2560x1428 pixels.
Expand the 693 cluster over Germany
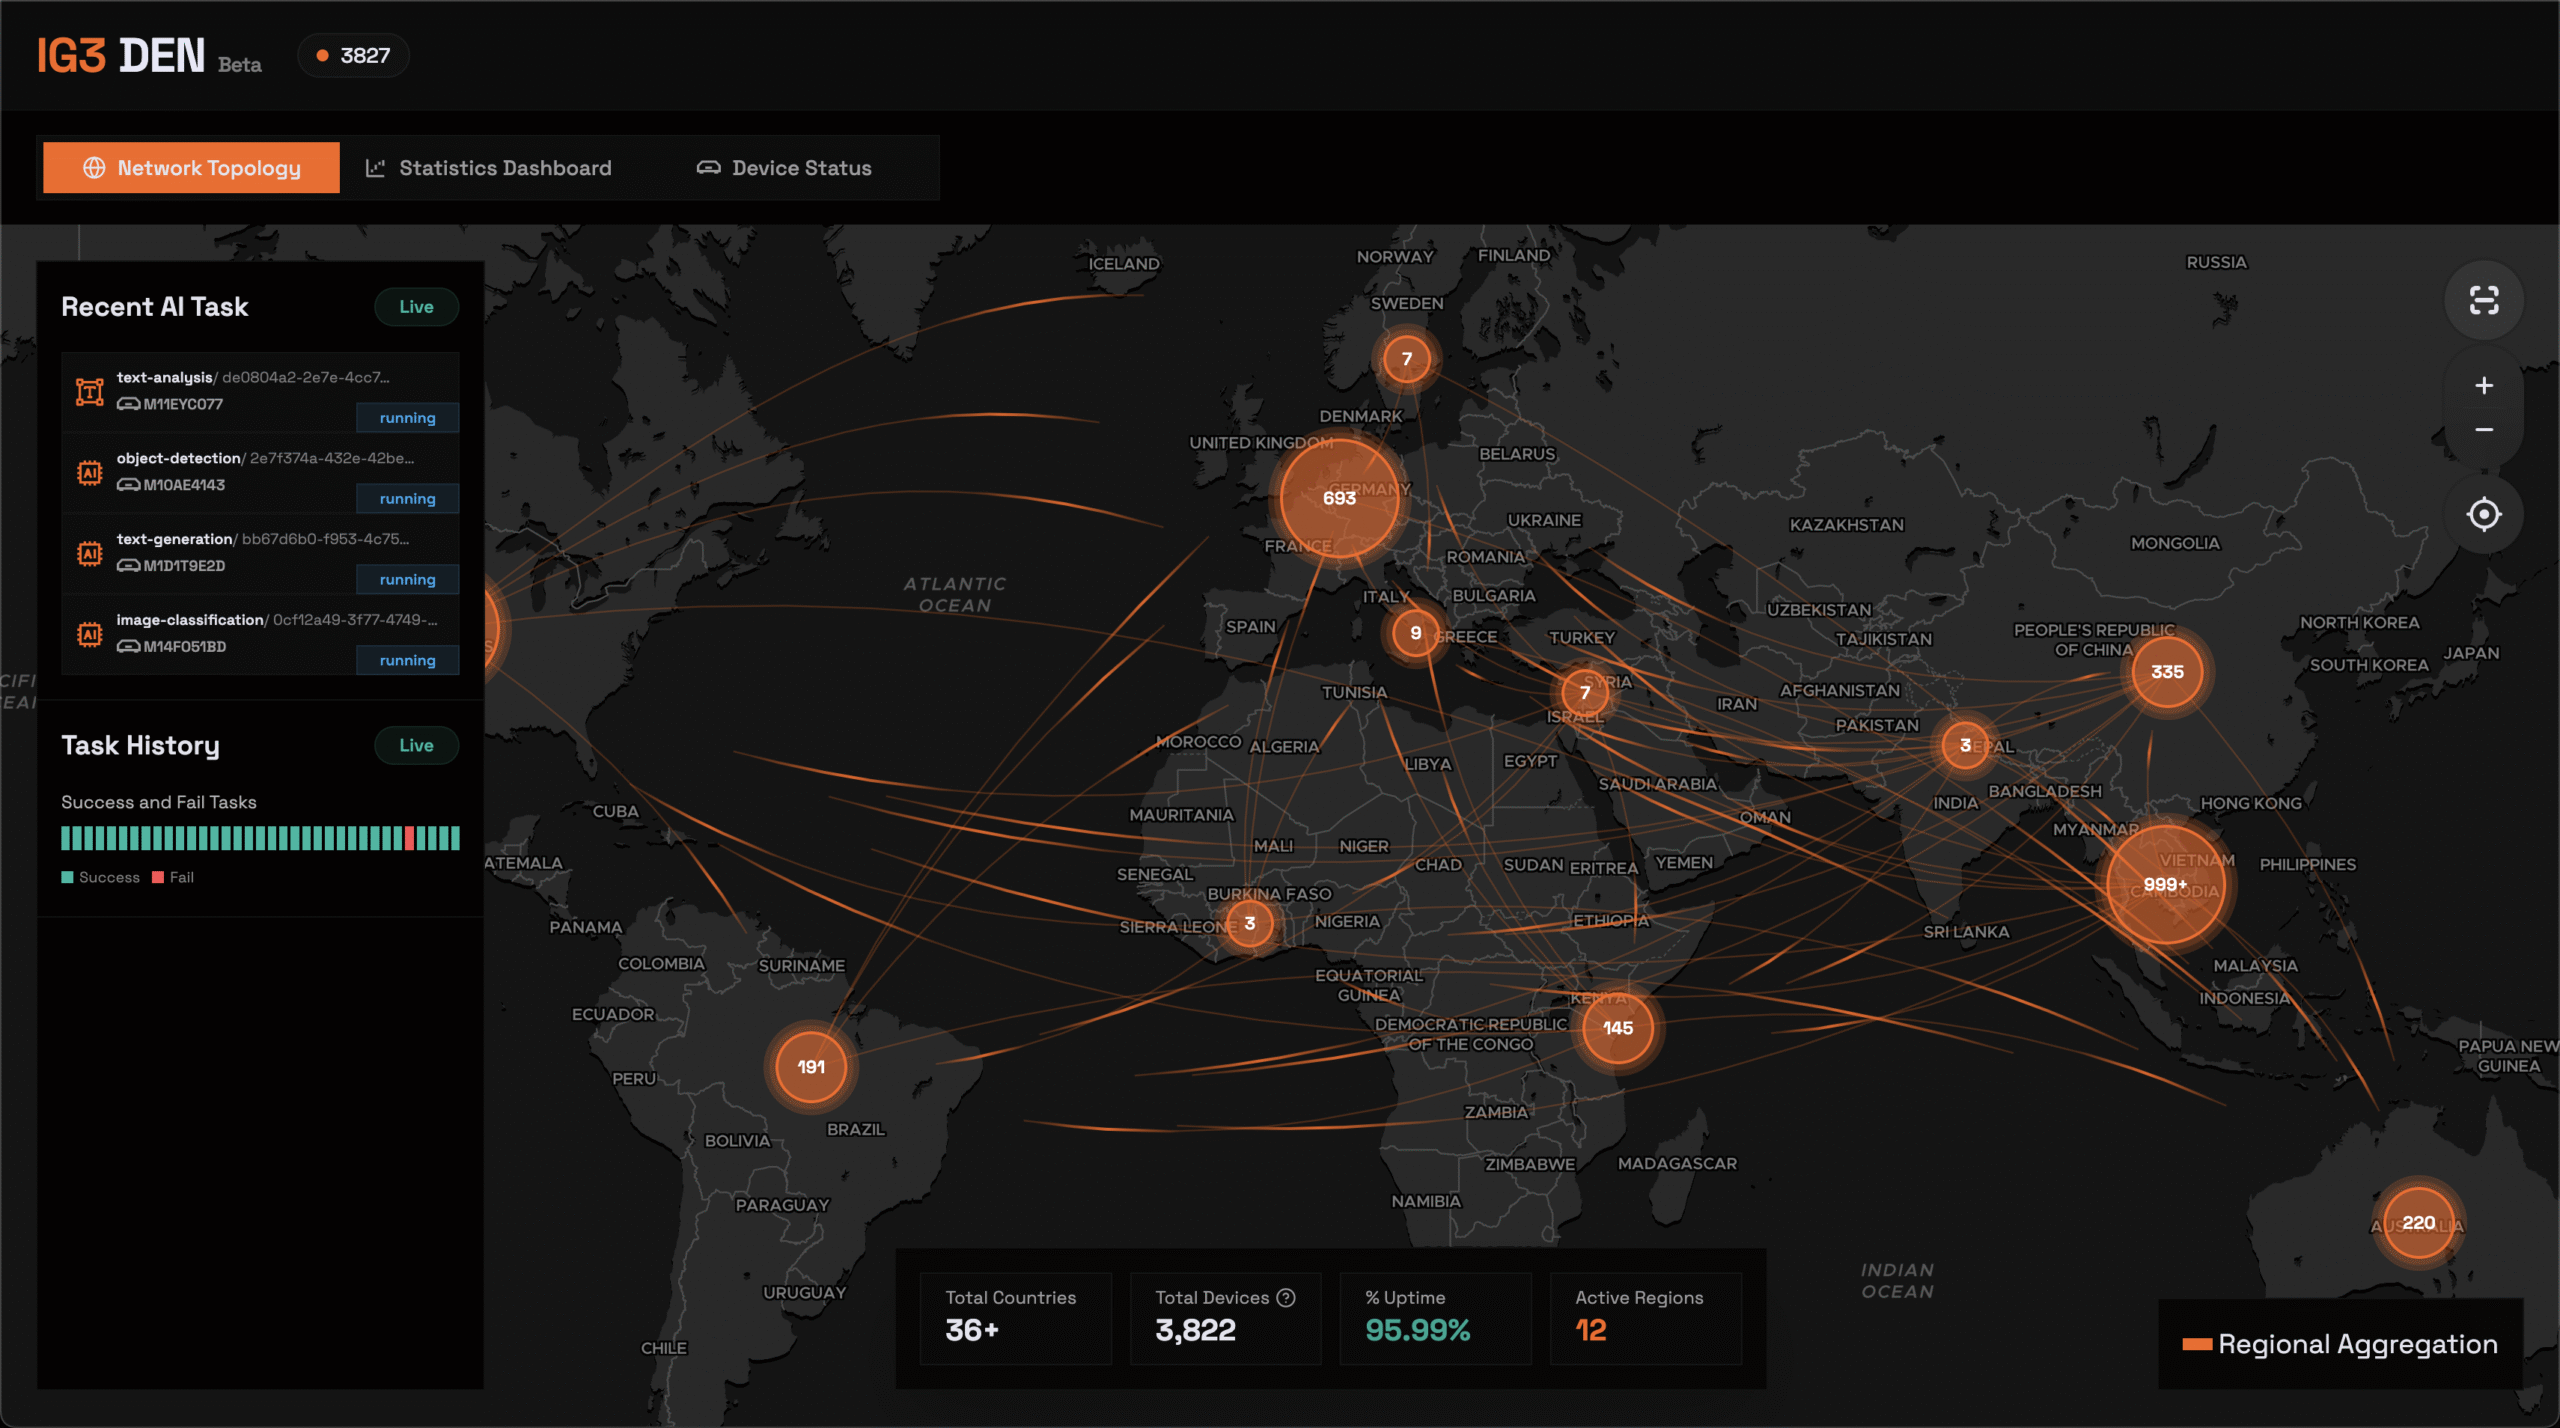tap(1339, 498)
